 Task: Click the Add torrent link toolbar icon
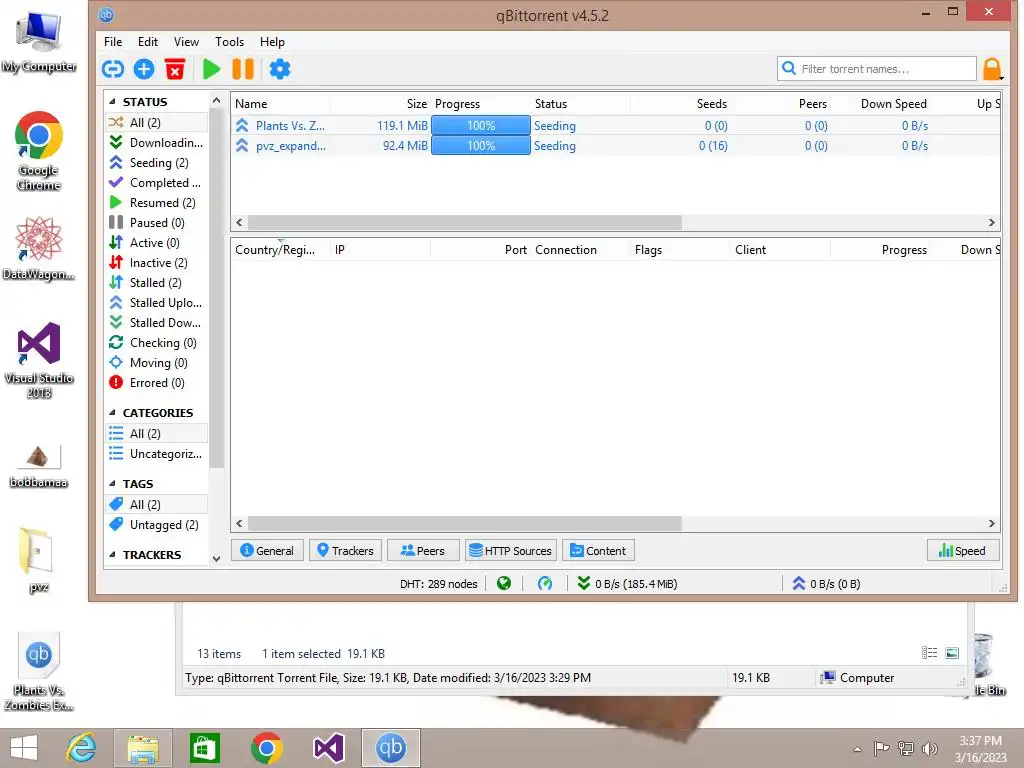[113, 69]
